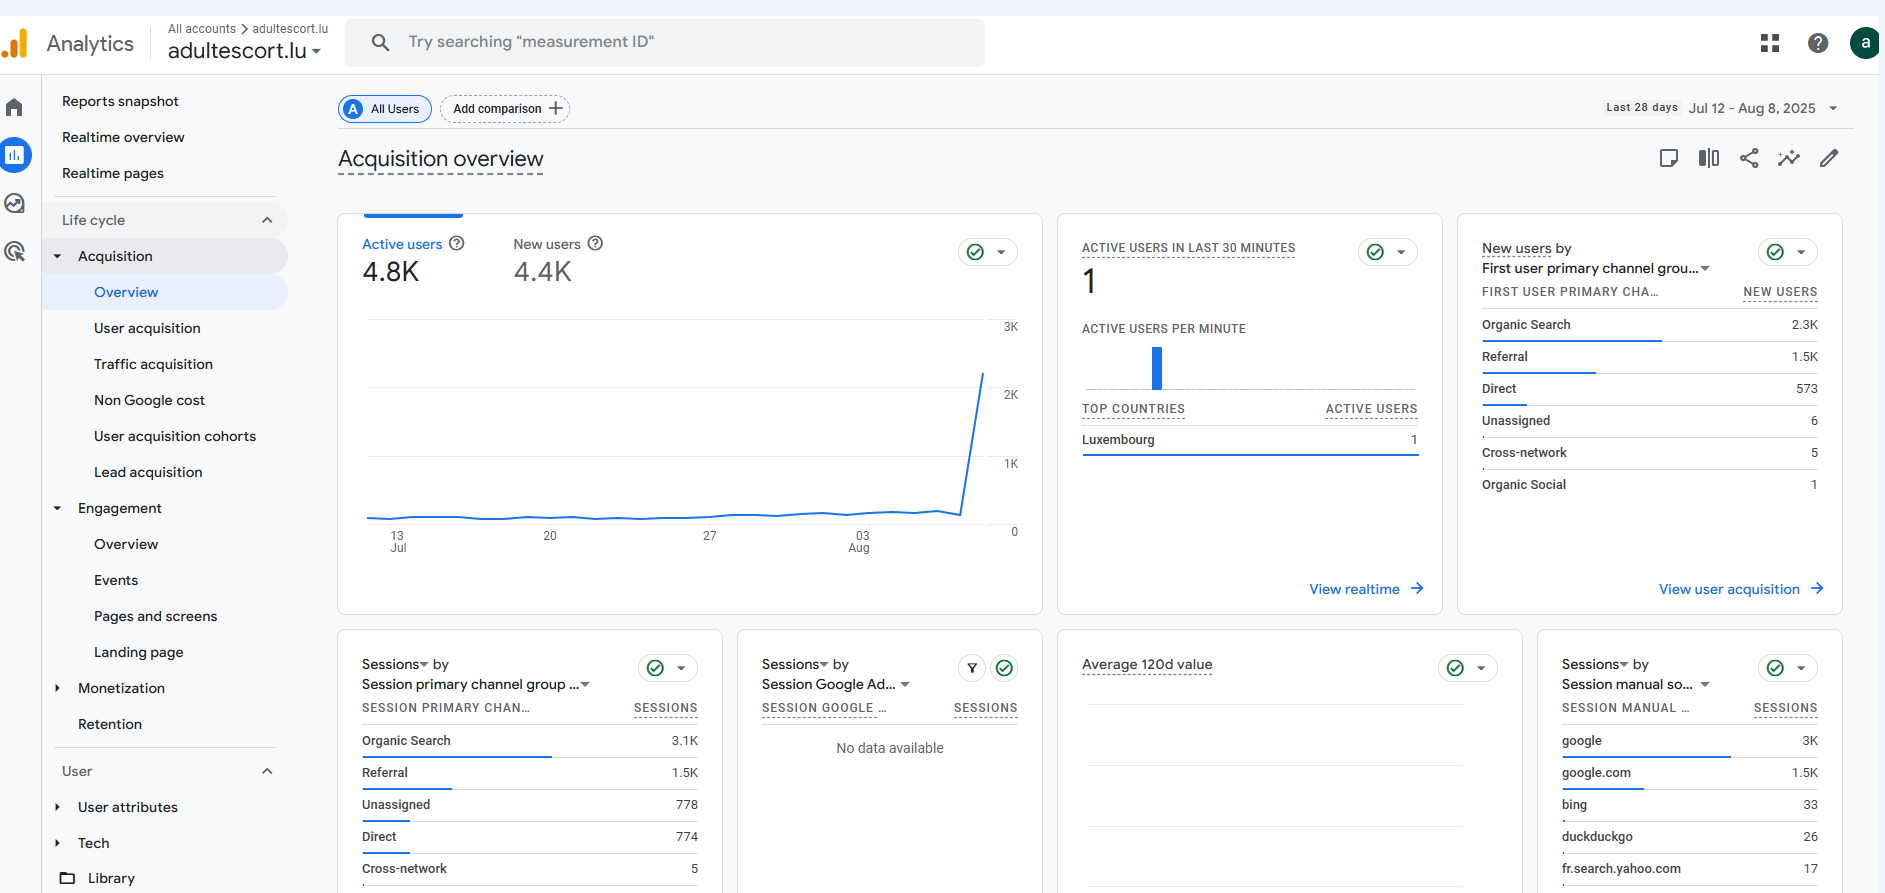Share this report icon

point(1749,158)
